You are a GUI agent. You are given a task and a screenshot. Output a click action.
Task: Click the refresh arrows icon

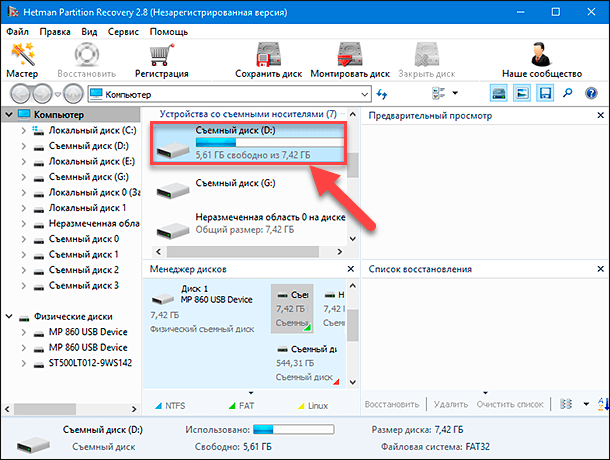382,94
